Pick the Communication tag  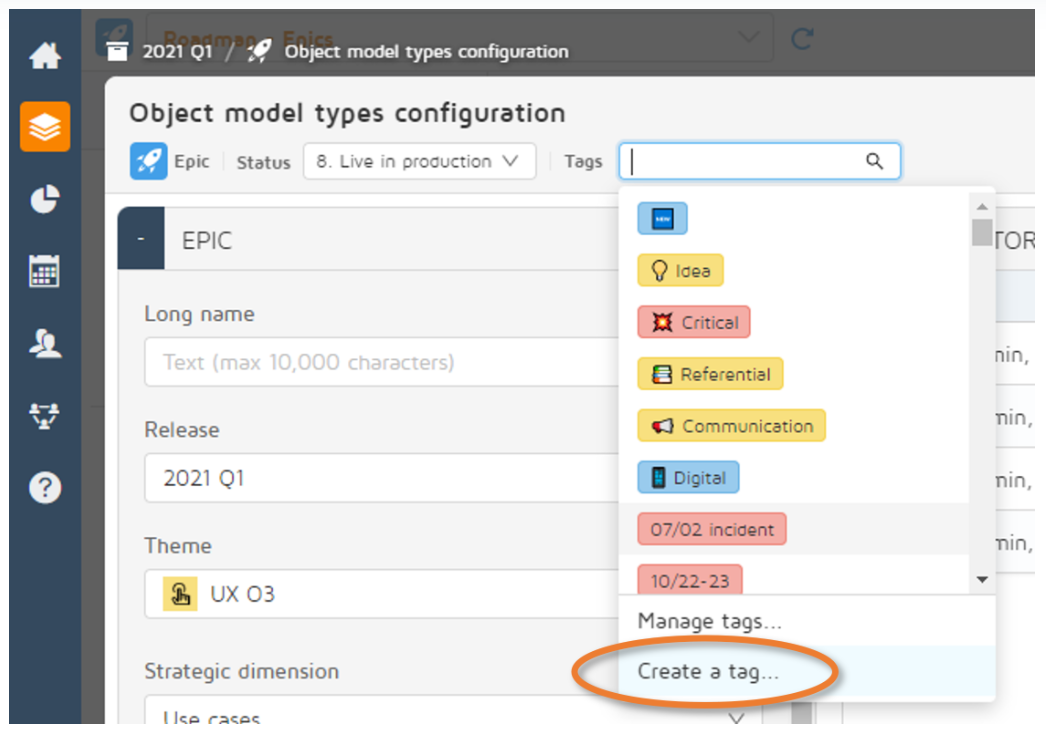click(x=731, y=426)
